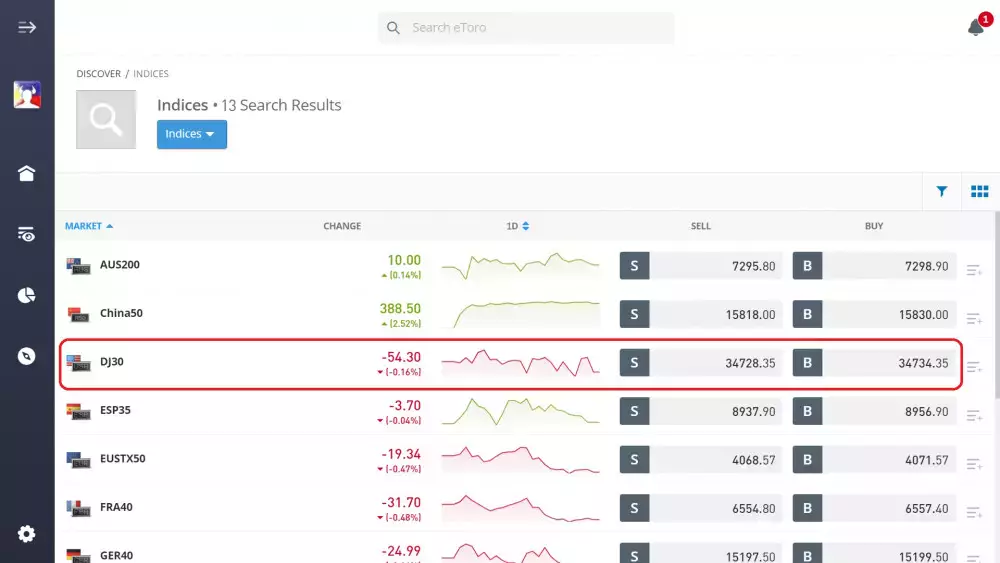Click the INDICES breadcrumb
The image size is (1000, 563).
(x=151, y=74)
